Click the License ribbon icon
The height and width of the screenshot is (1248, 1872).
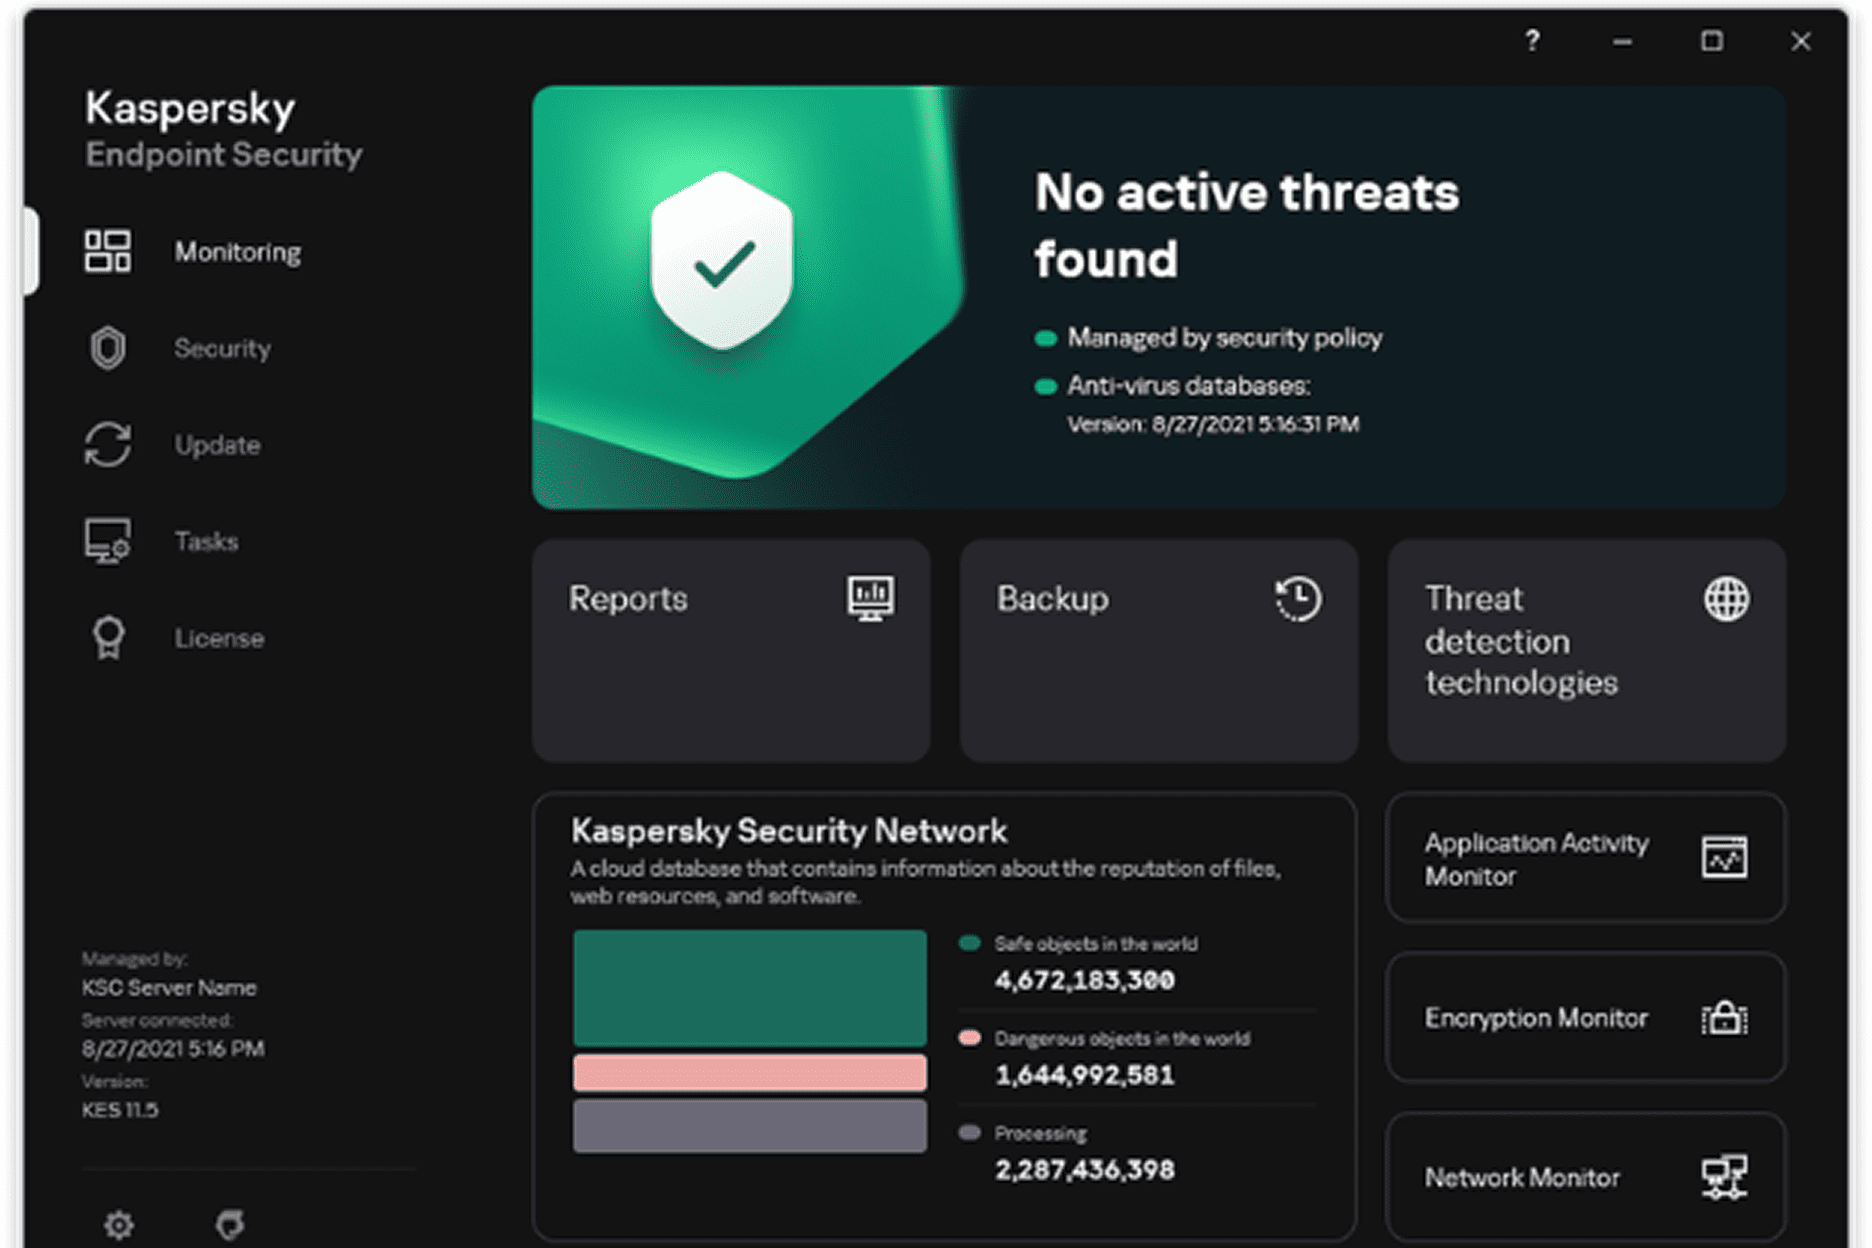pyautogui.click(x=108, y=637)
